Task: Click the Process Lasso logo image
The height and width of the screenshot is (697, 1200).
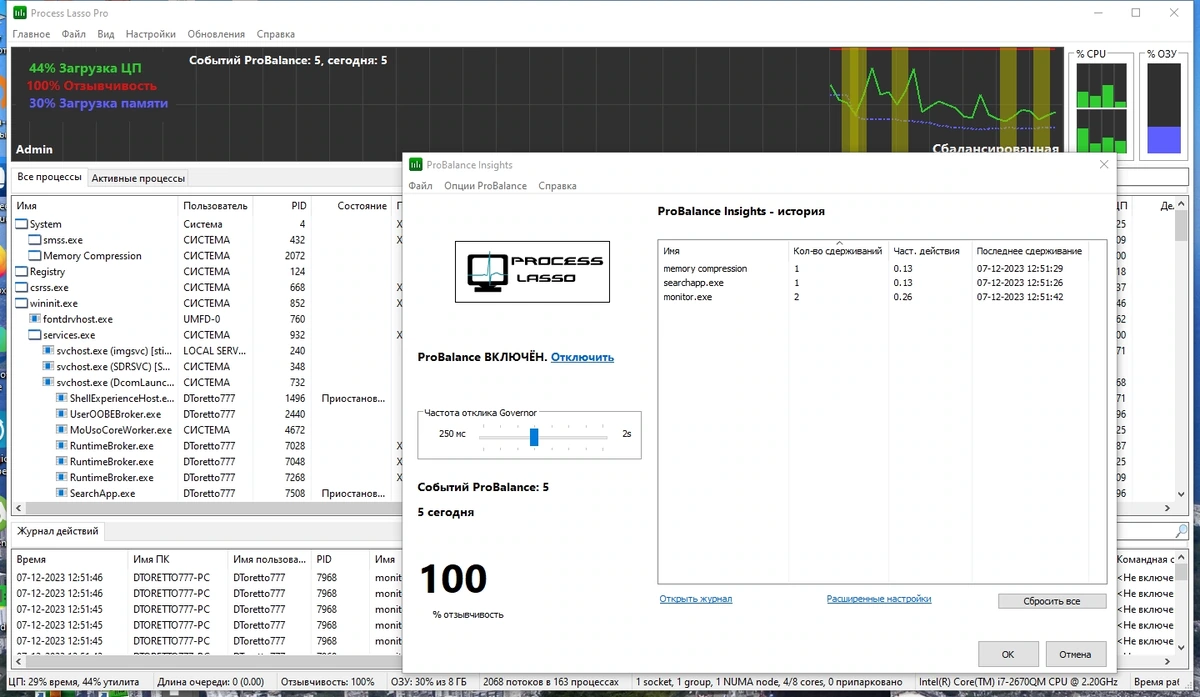Action: (x=530, y=271)
